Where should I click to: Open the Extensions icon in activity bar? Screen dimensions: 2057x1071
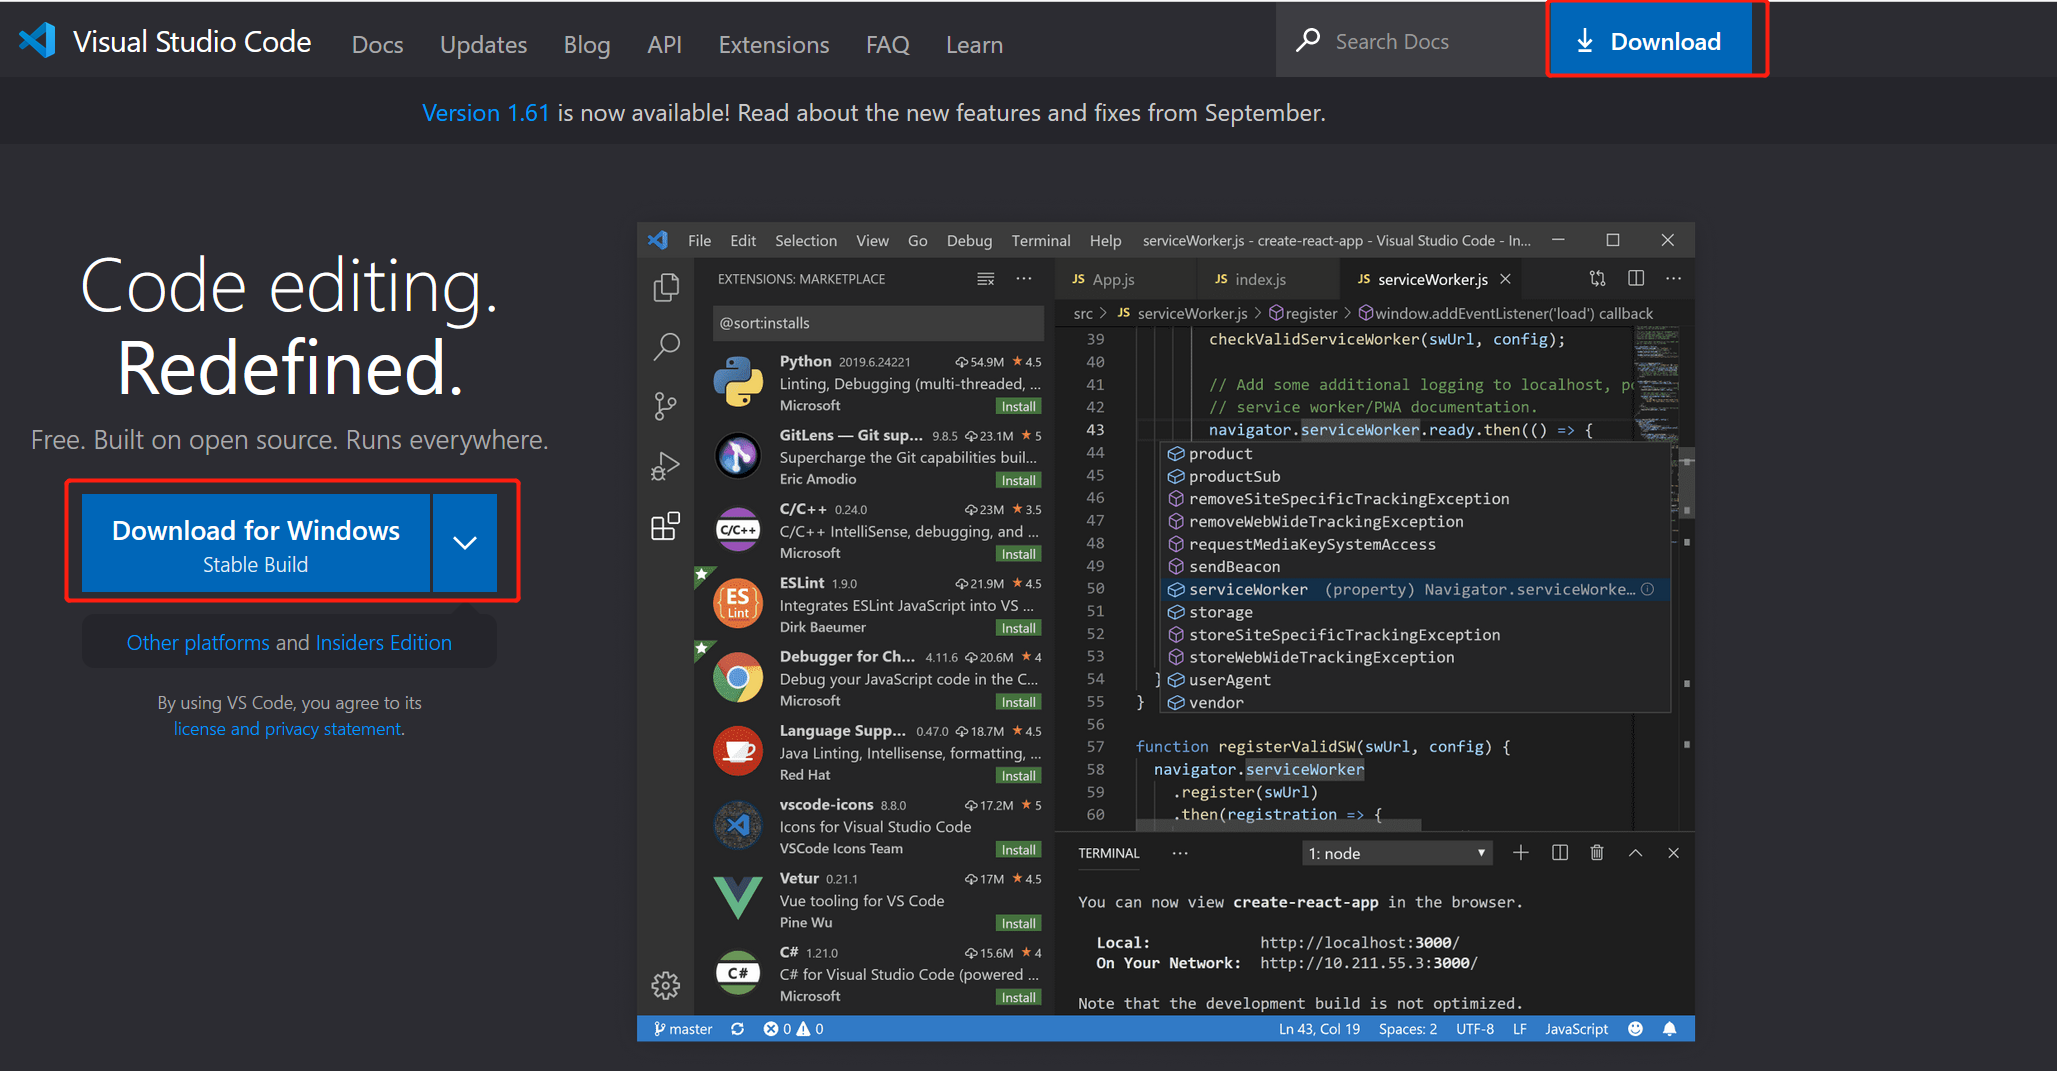pos(665,526)
